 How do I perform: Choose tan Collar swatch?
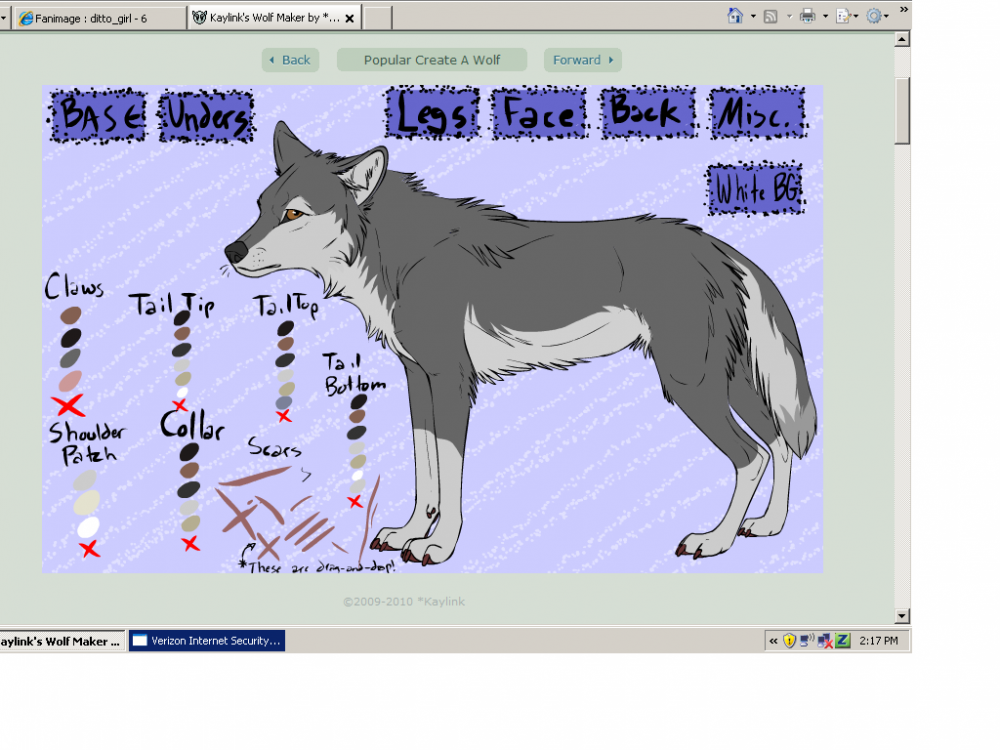(191, 524)
